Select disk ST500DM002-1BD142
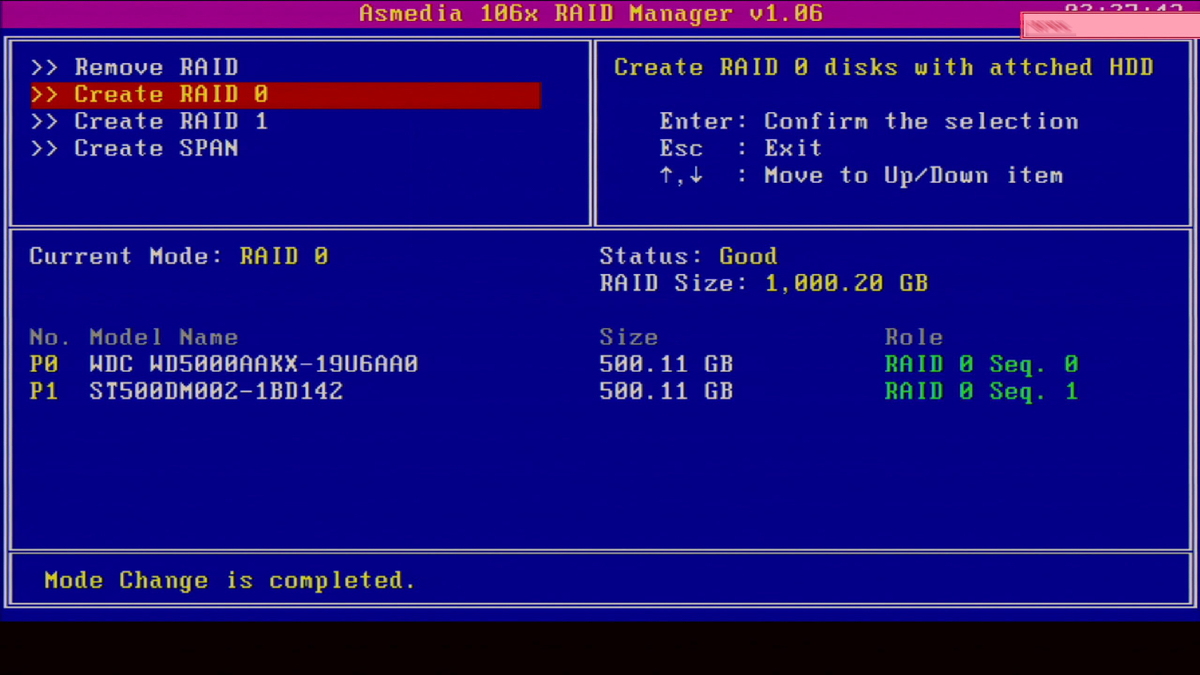 (216, 391)
